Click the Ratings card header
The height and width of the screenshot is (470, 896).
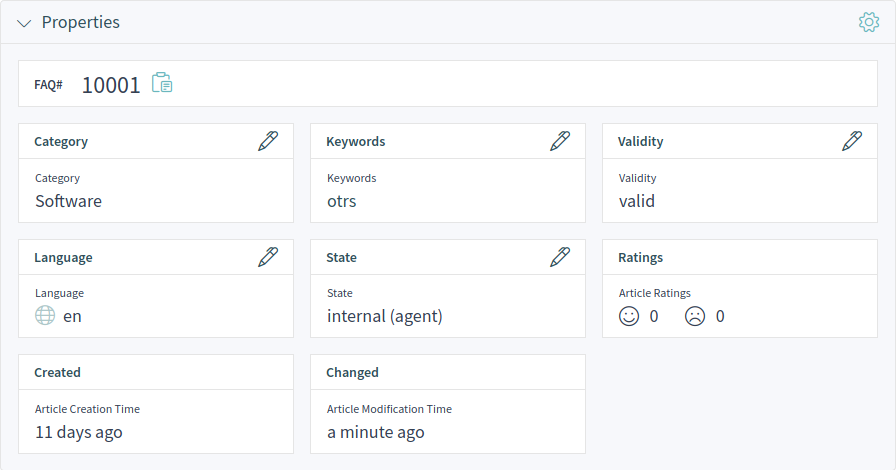(739, 257)
